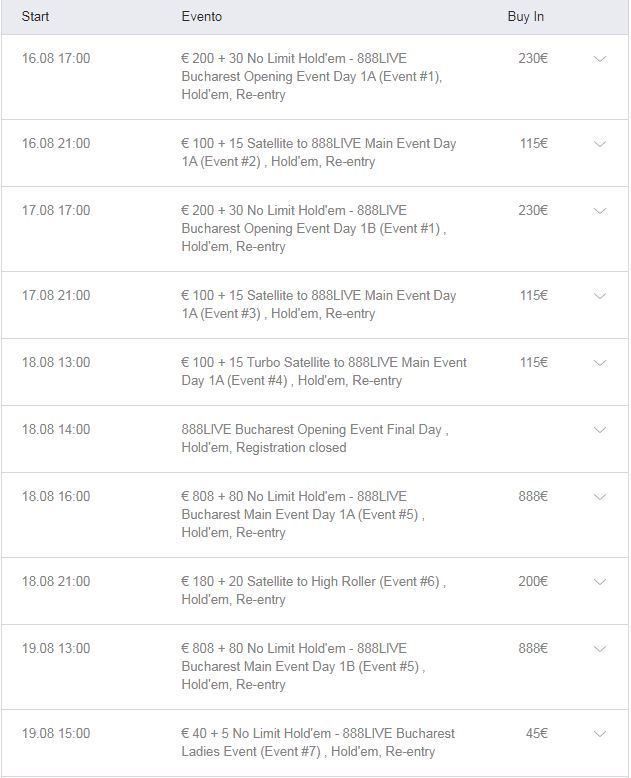
Task: Expand the Opening Event Final Day chevron
Action: (x=600, y=430)
